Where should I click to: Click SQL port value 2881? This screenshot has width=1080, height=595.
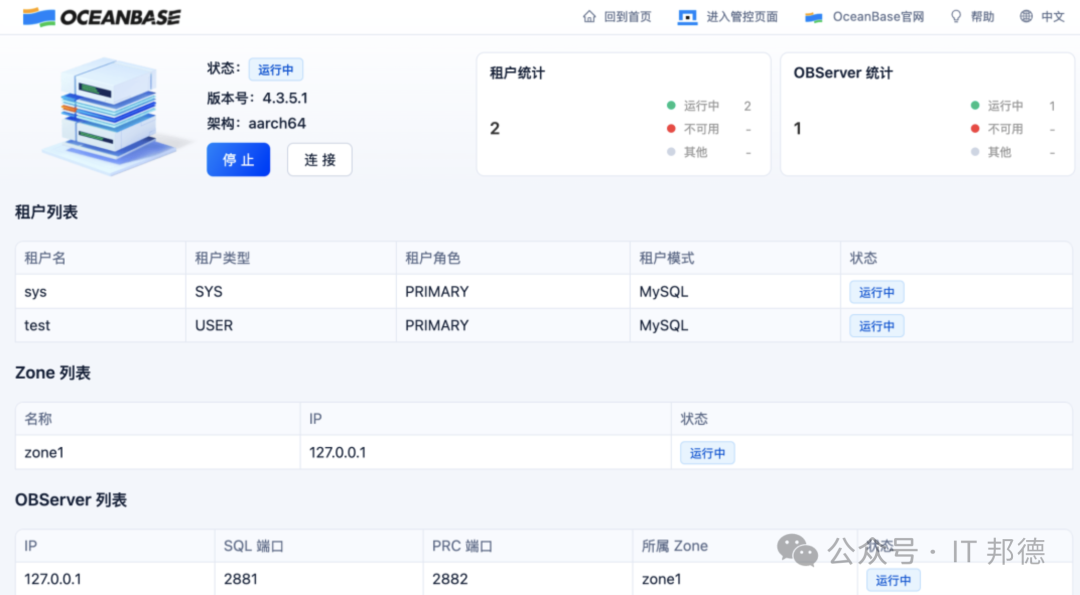tap(240, 579)
